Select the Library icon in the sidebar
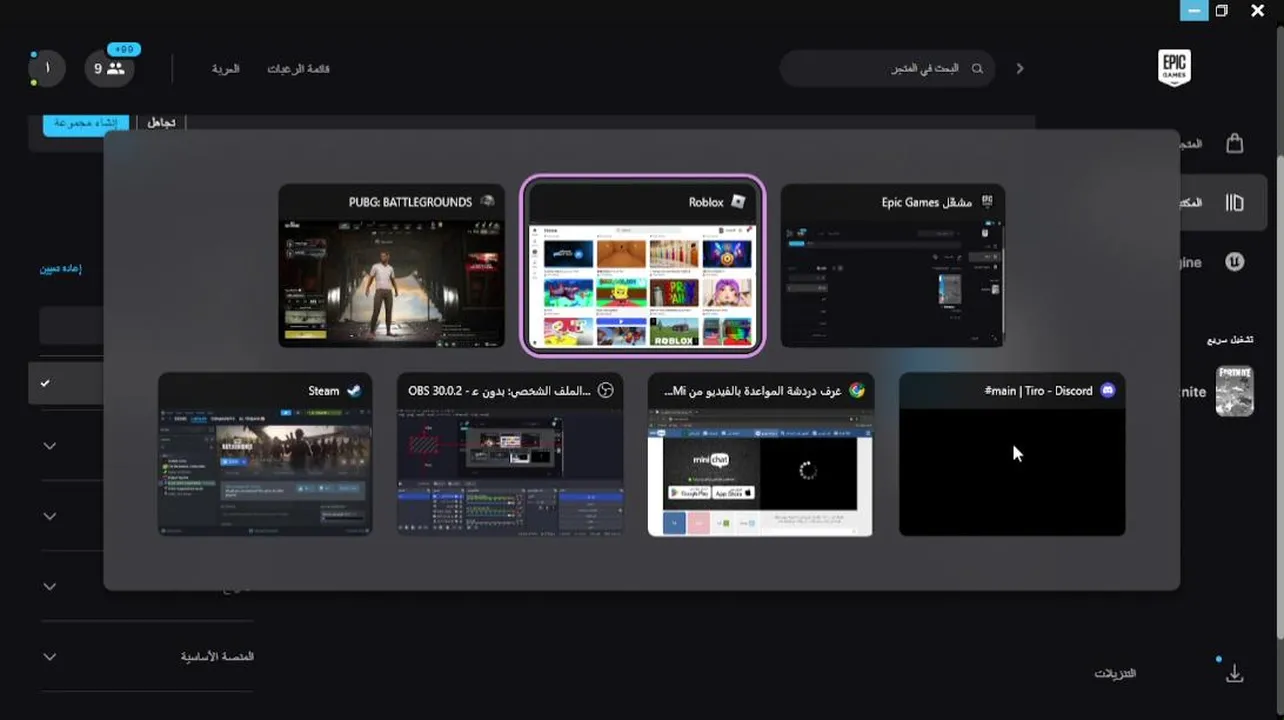 click(x=1235, y=203)
